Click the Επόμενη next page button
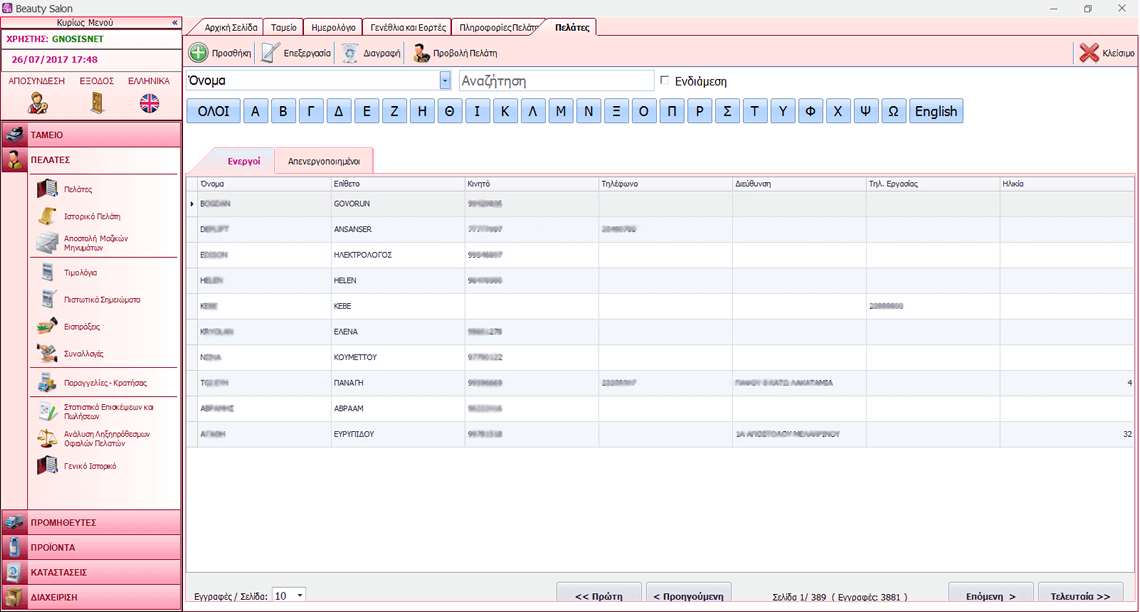The height and width of the screenshot is (612, 1140). point(990,596)
